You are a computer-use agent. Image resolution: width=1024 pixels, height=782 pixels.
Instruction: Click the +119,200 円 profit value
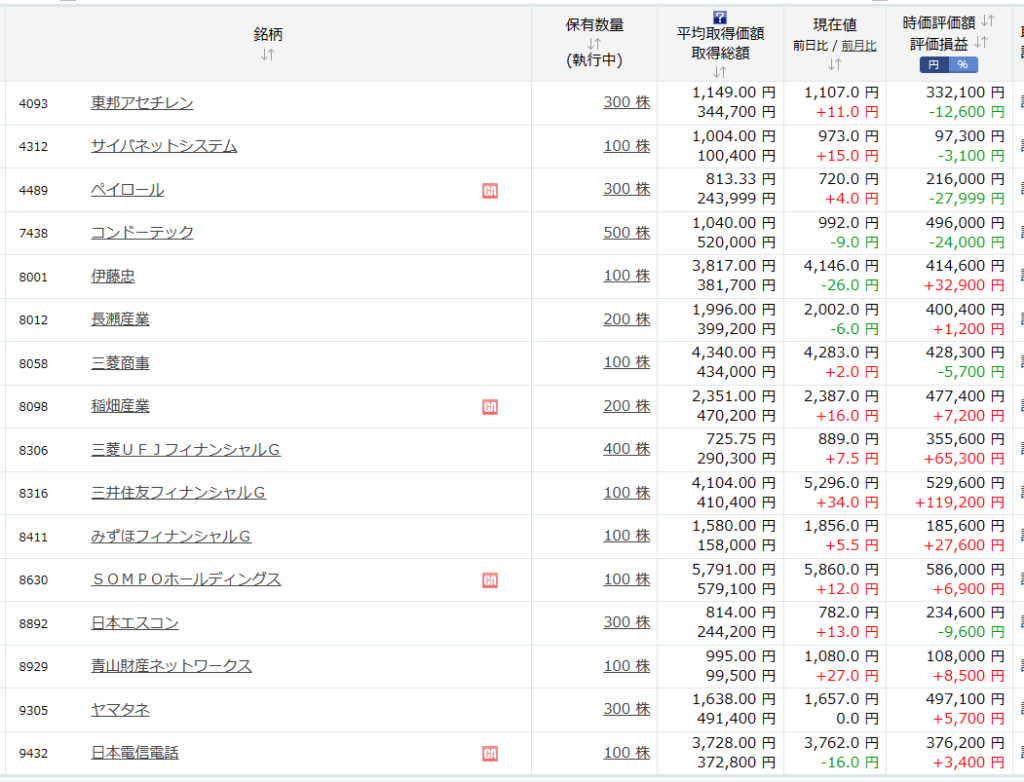[959, 502]
